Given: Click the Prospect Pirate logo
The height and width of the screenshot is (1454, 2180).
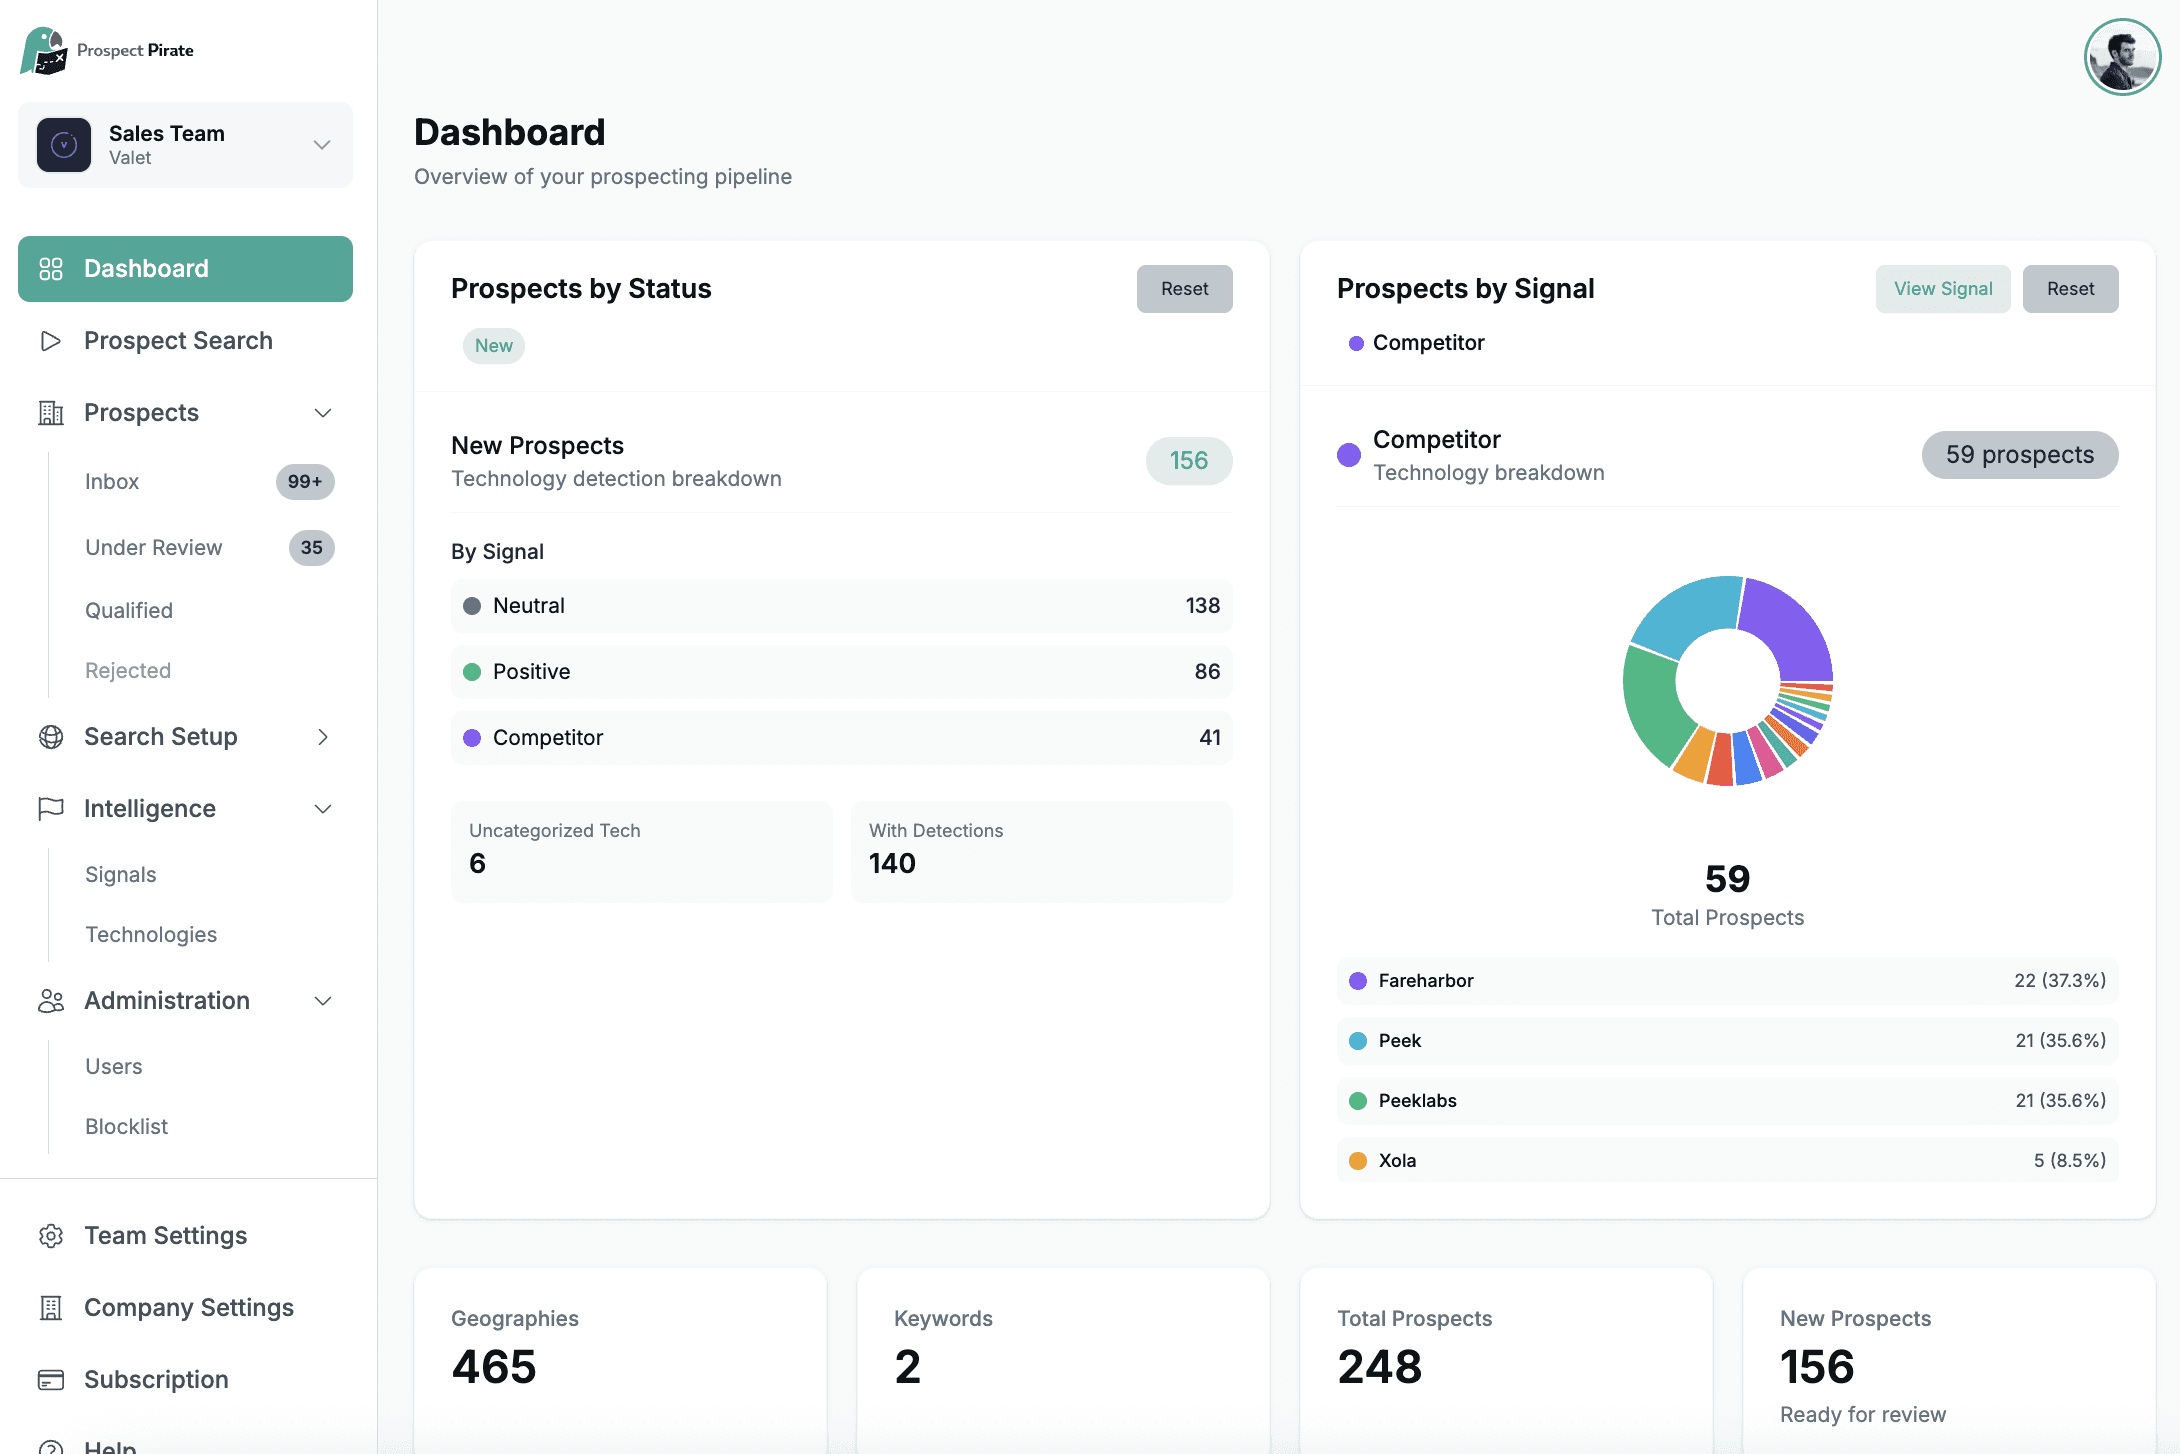Looking at the screenshot, I should click(x=44, y=48).
